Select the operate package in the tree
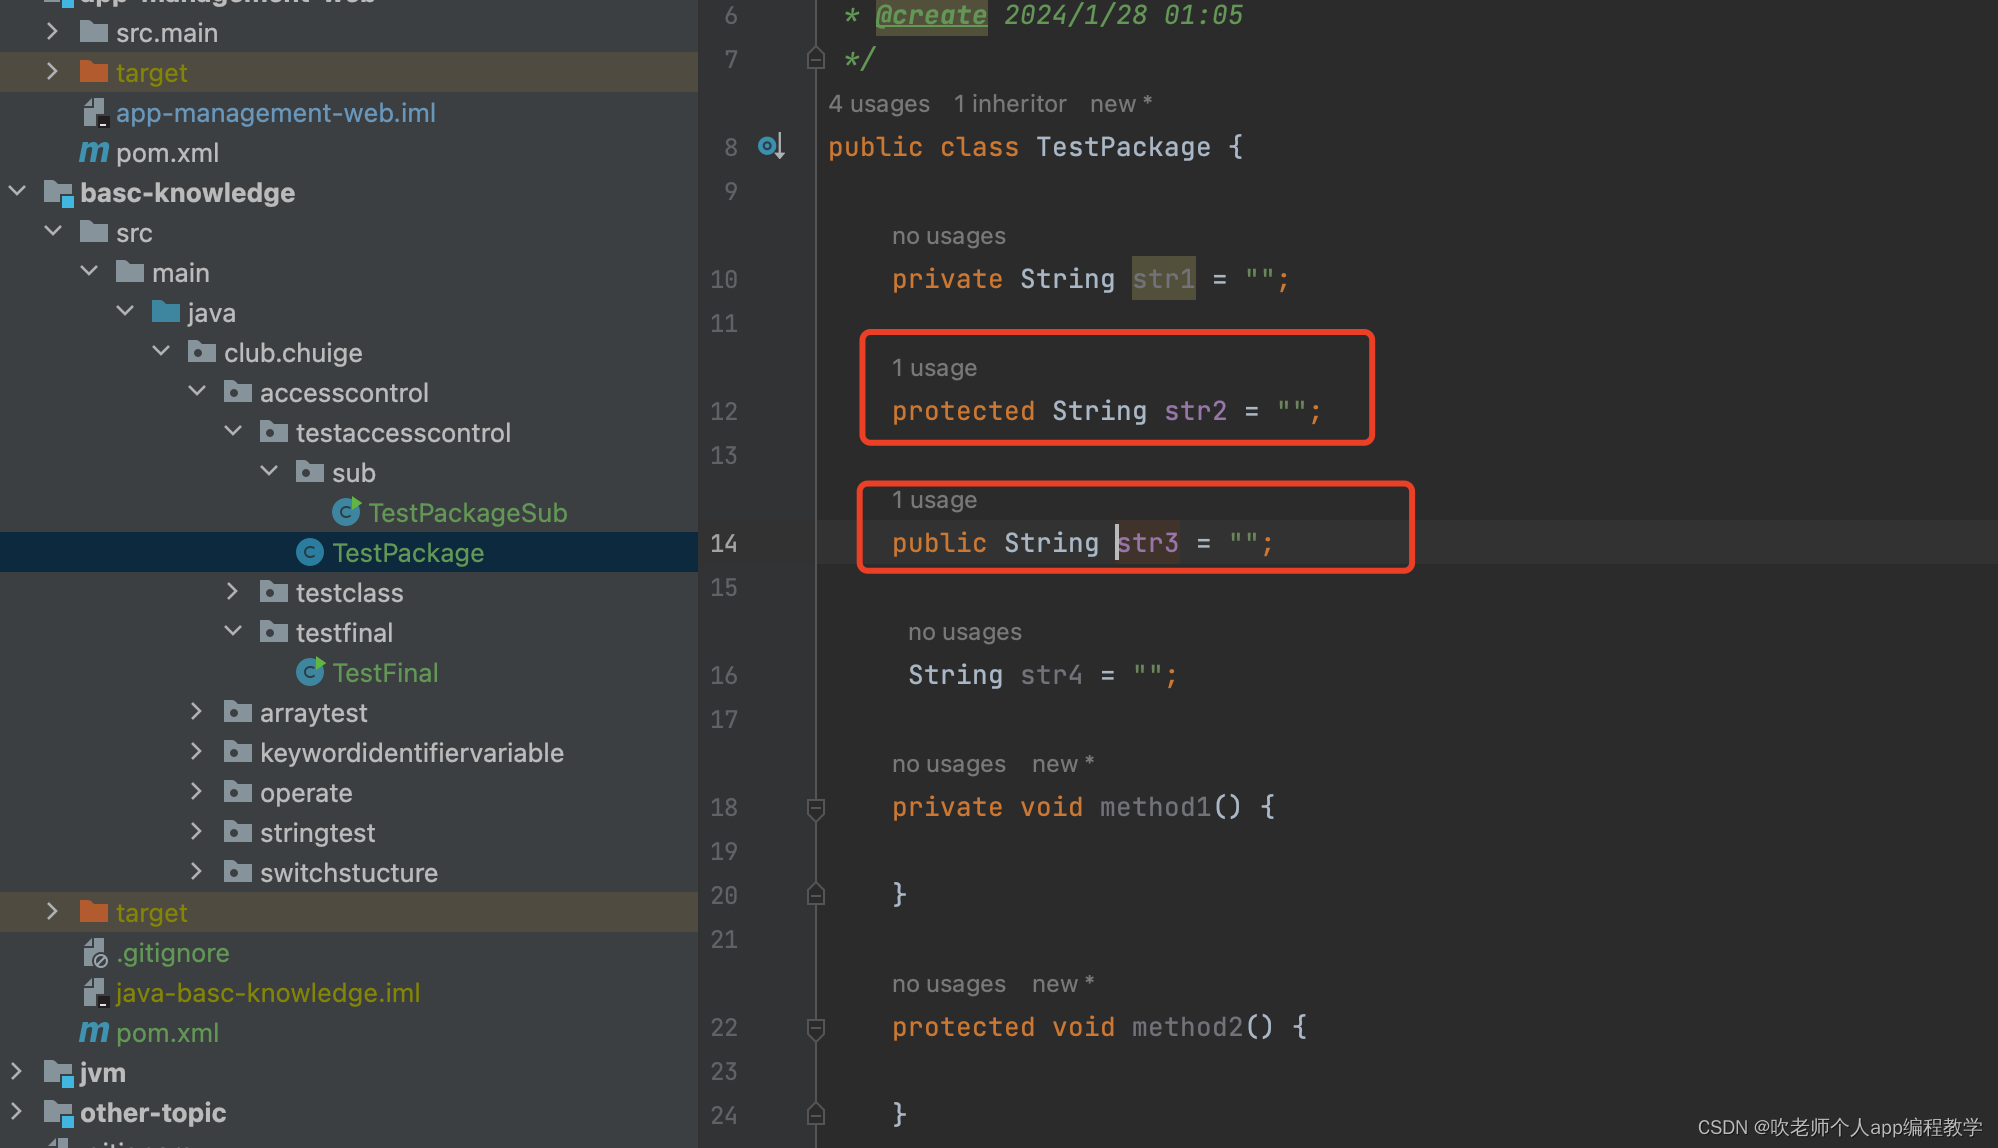 point(305,792)
